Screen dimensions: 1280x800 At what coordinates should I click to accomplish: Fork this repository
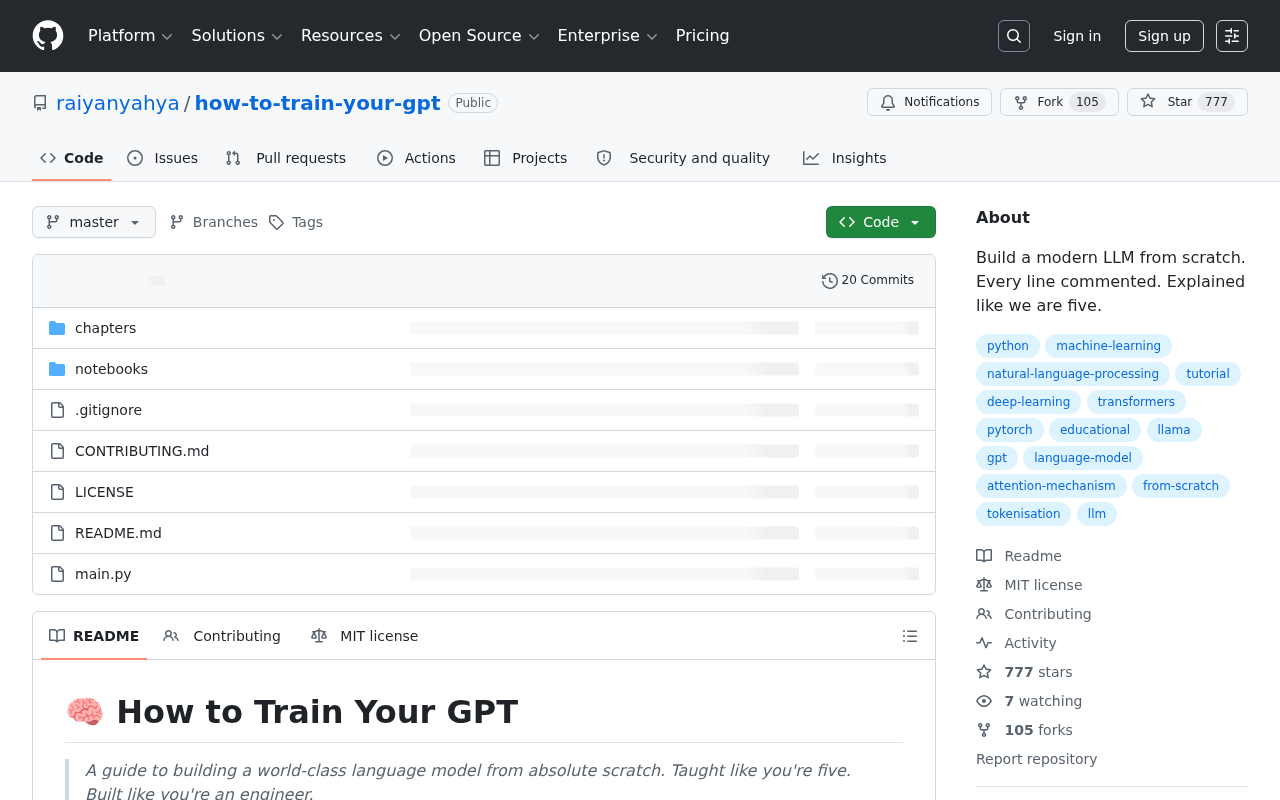pyautogui.click(x=1059, y=102)
